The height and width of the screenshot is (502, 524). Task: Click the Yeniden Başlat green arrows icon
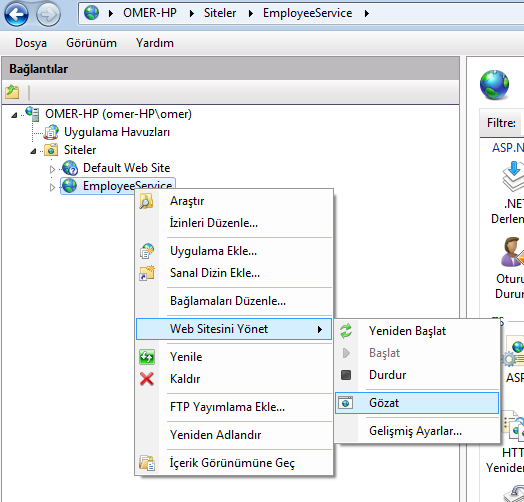click(346, 331)
